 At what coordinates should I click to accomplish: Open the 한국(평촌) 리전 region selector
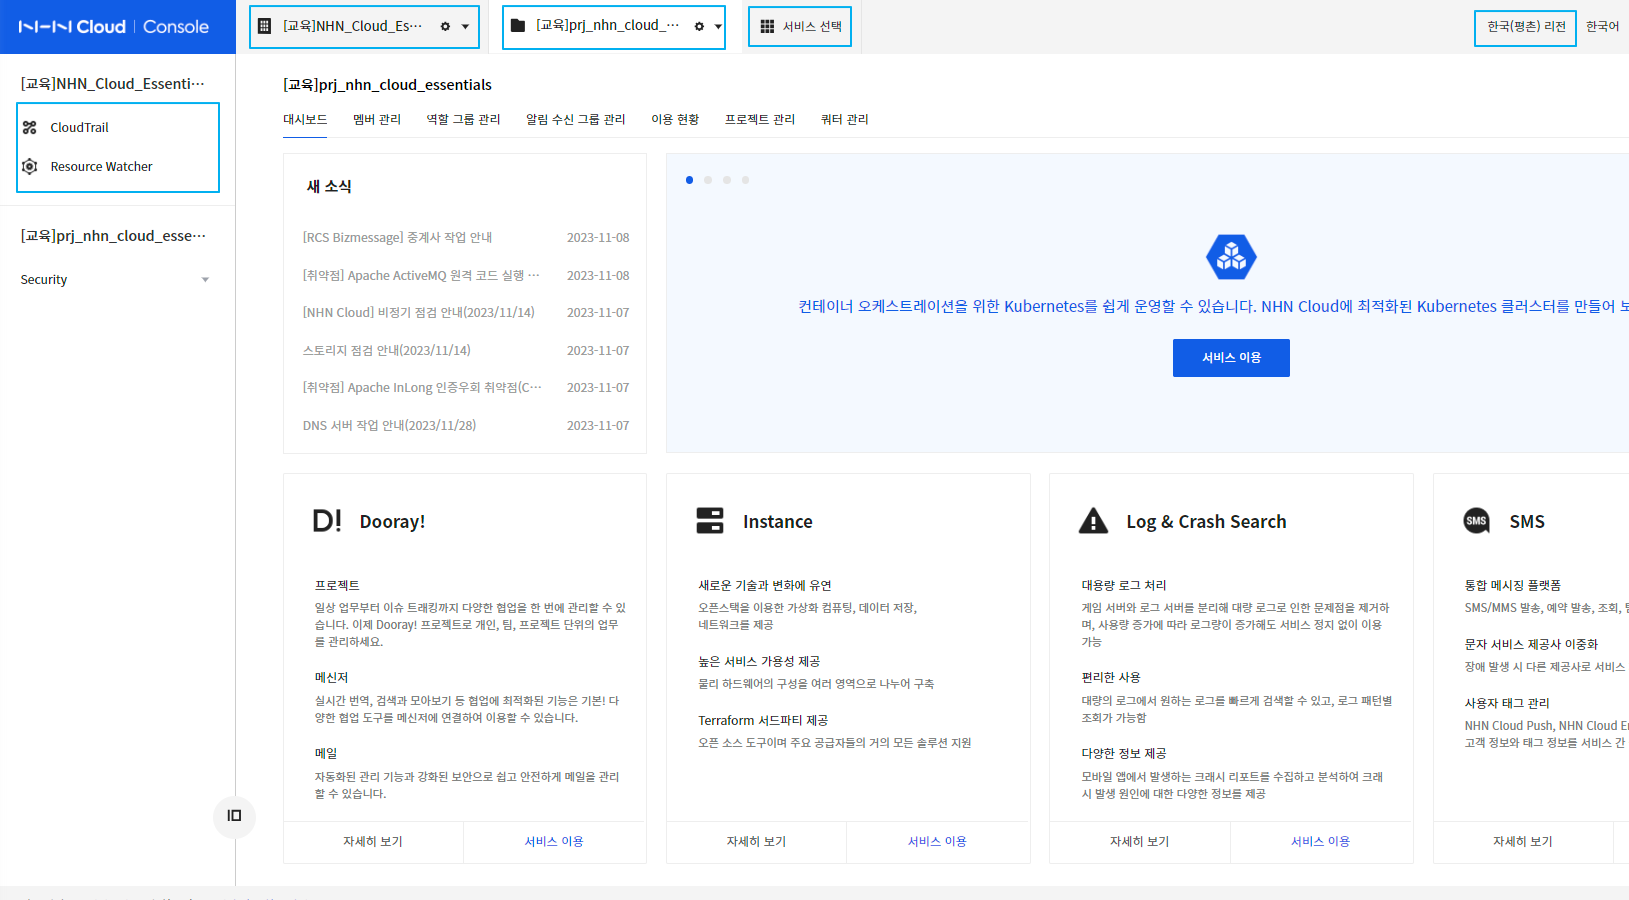(1525, 27)
